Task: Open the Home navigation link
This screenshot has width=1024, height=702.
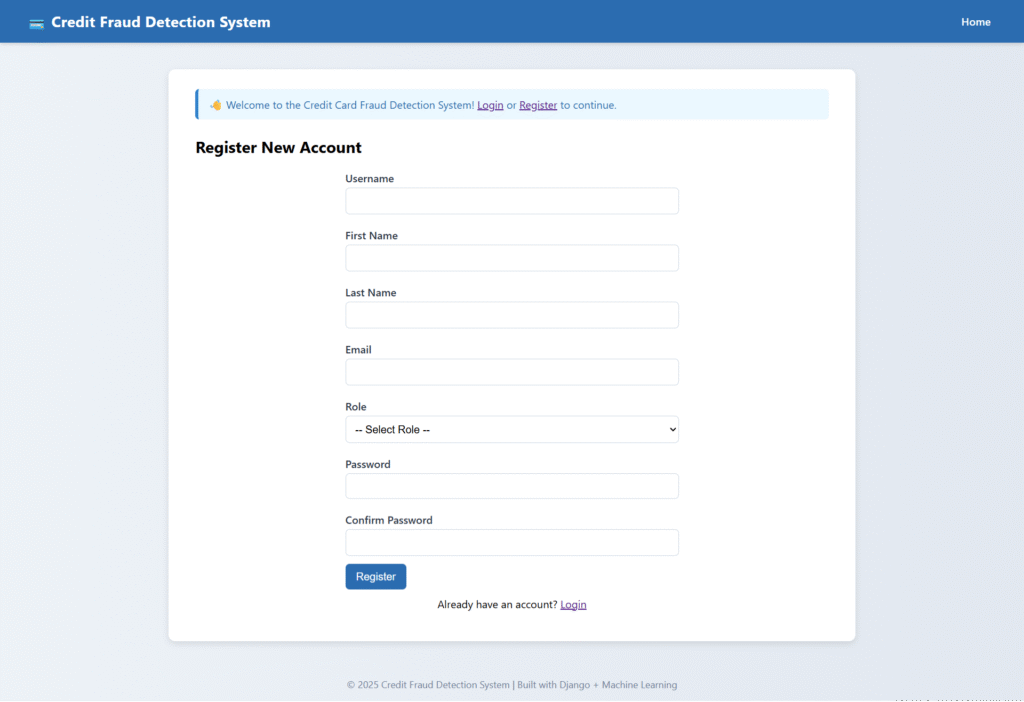Action: coord(975,21)
